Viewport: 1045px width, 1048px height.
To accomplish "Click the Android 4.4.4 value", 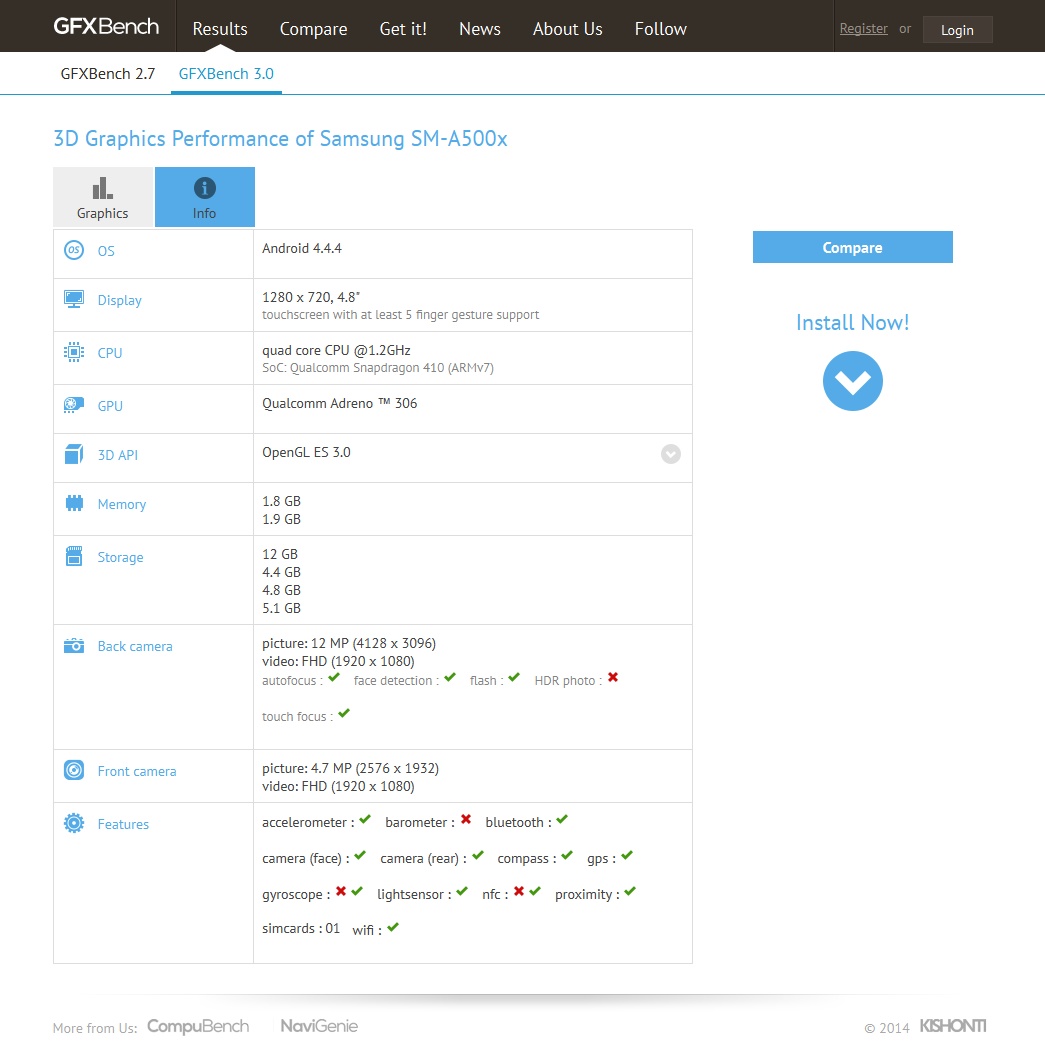I will (x=302, y=248).
